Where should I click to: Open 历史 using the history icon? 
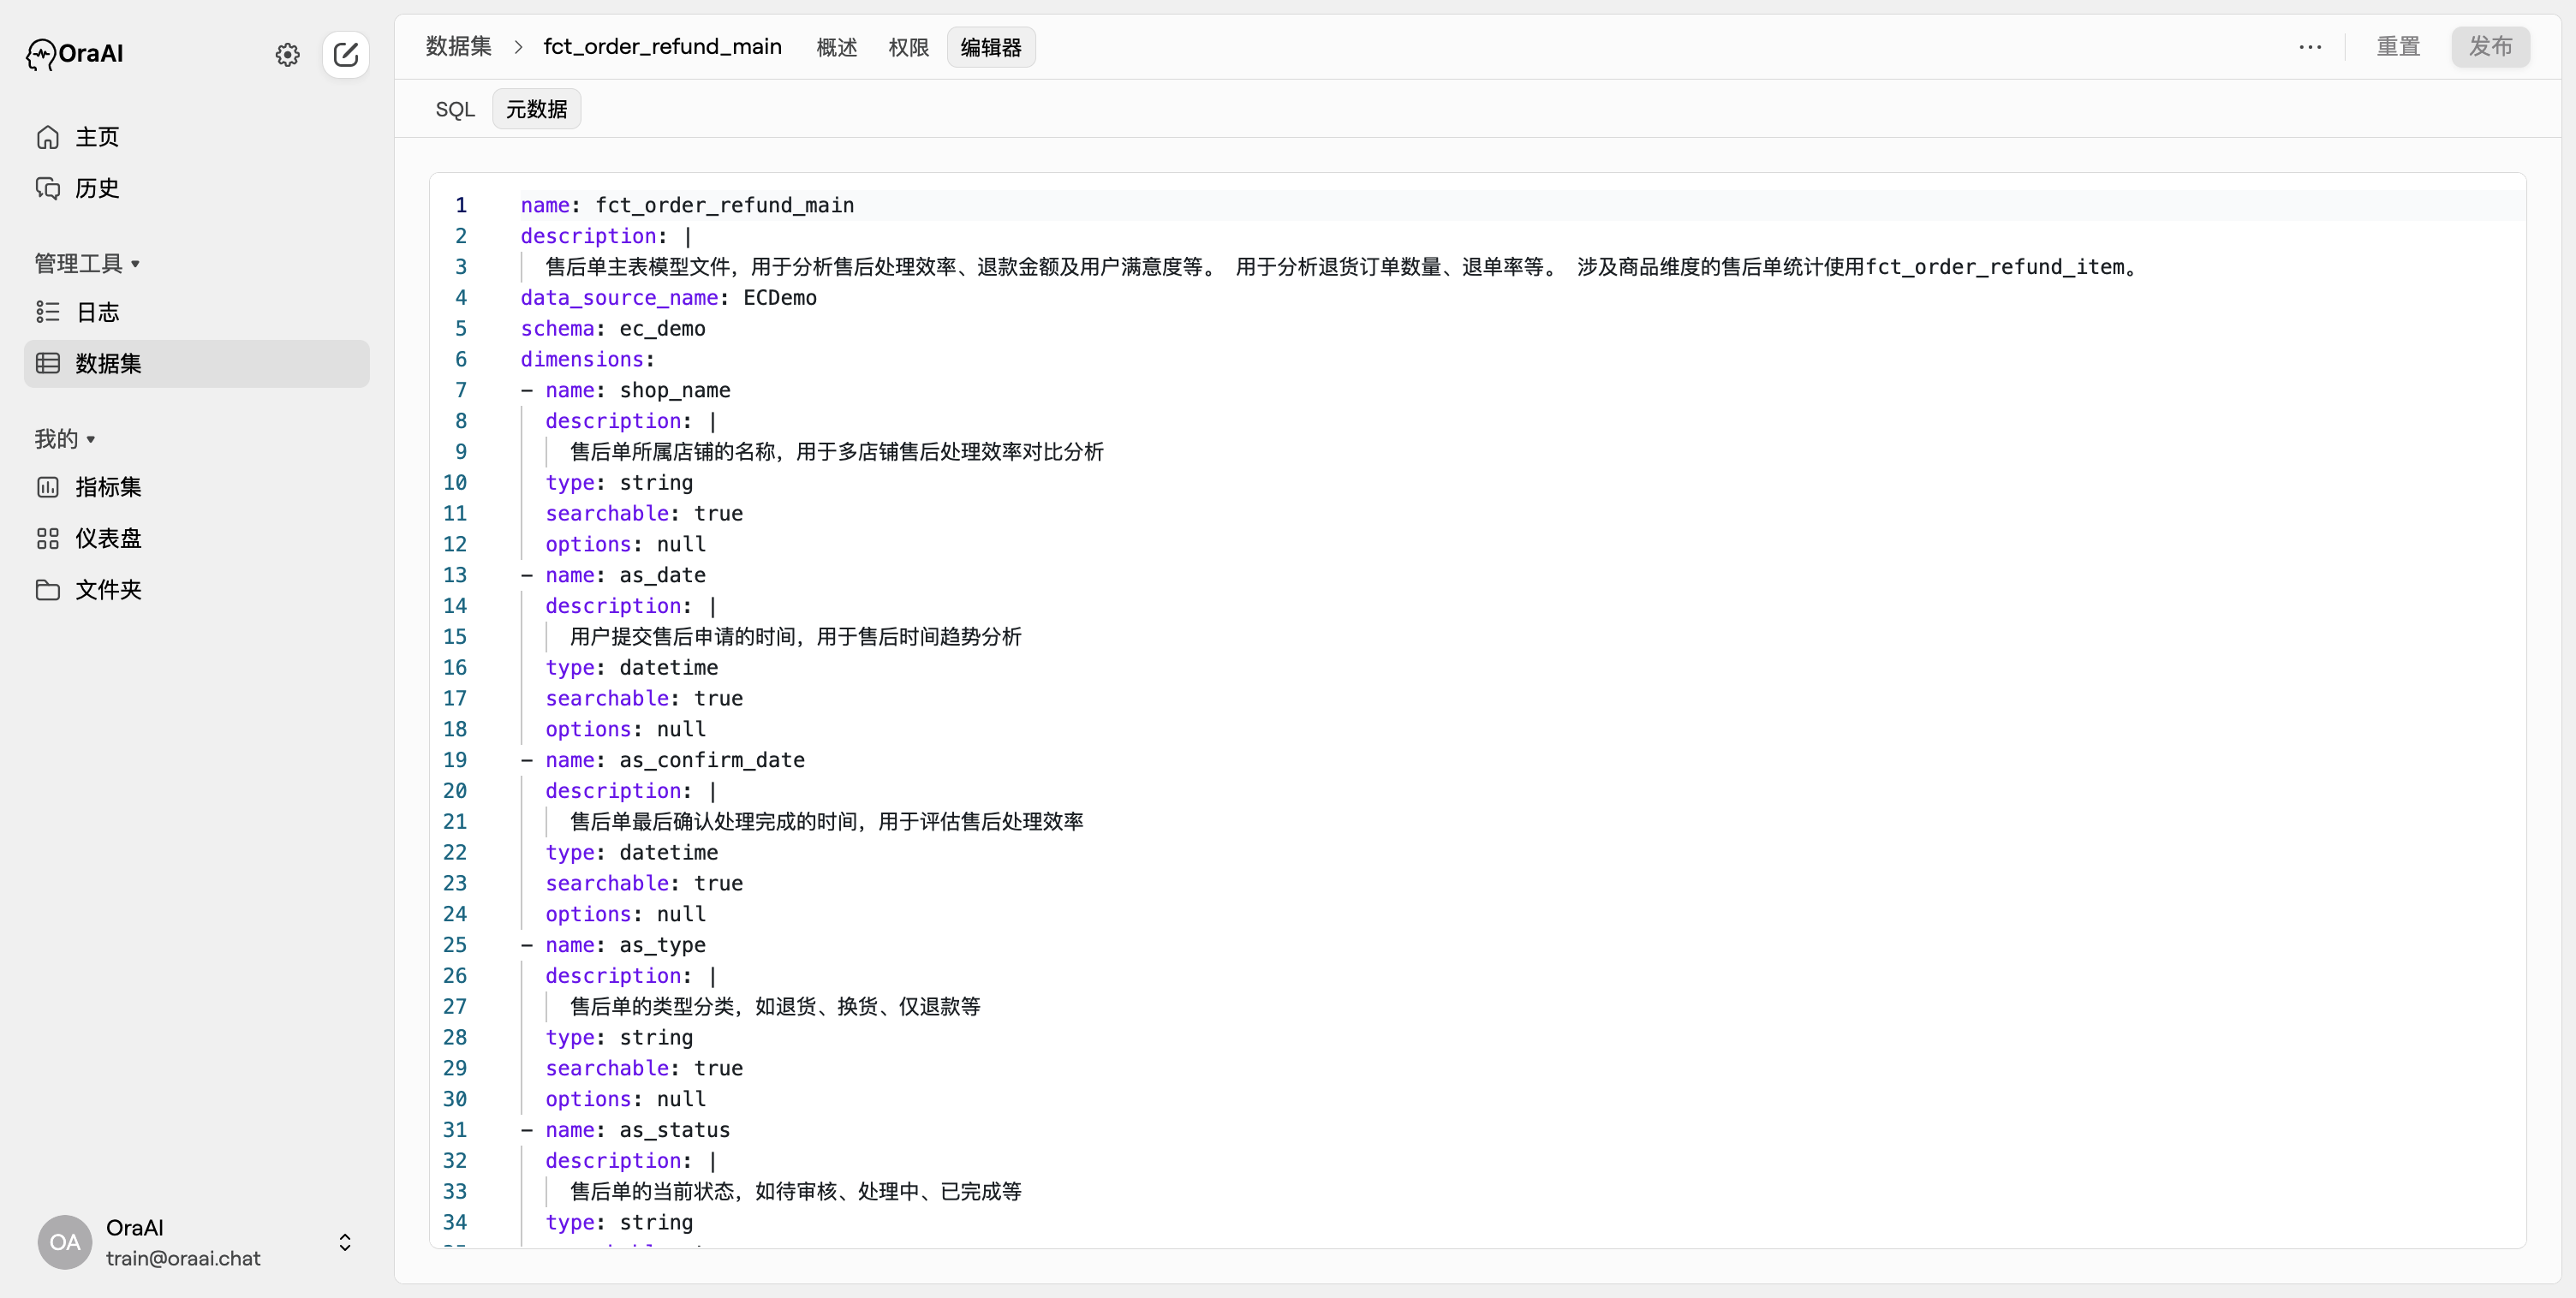47,187
